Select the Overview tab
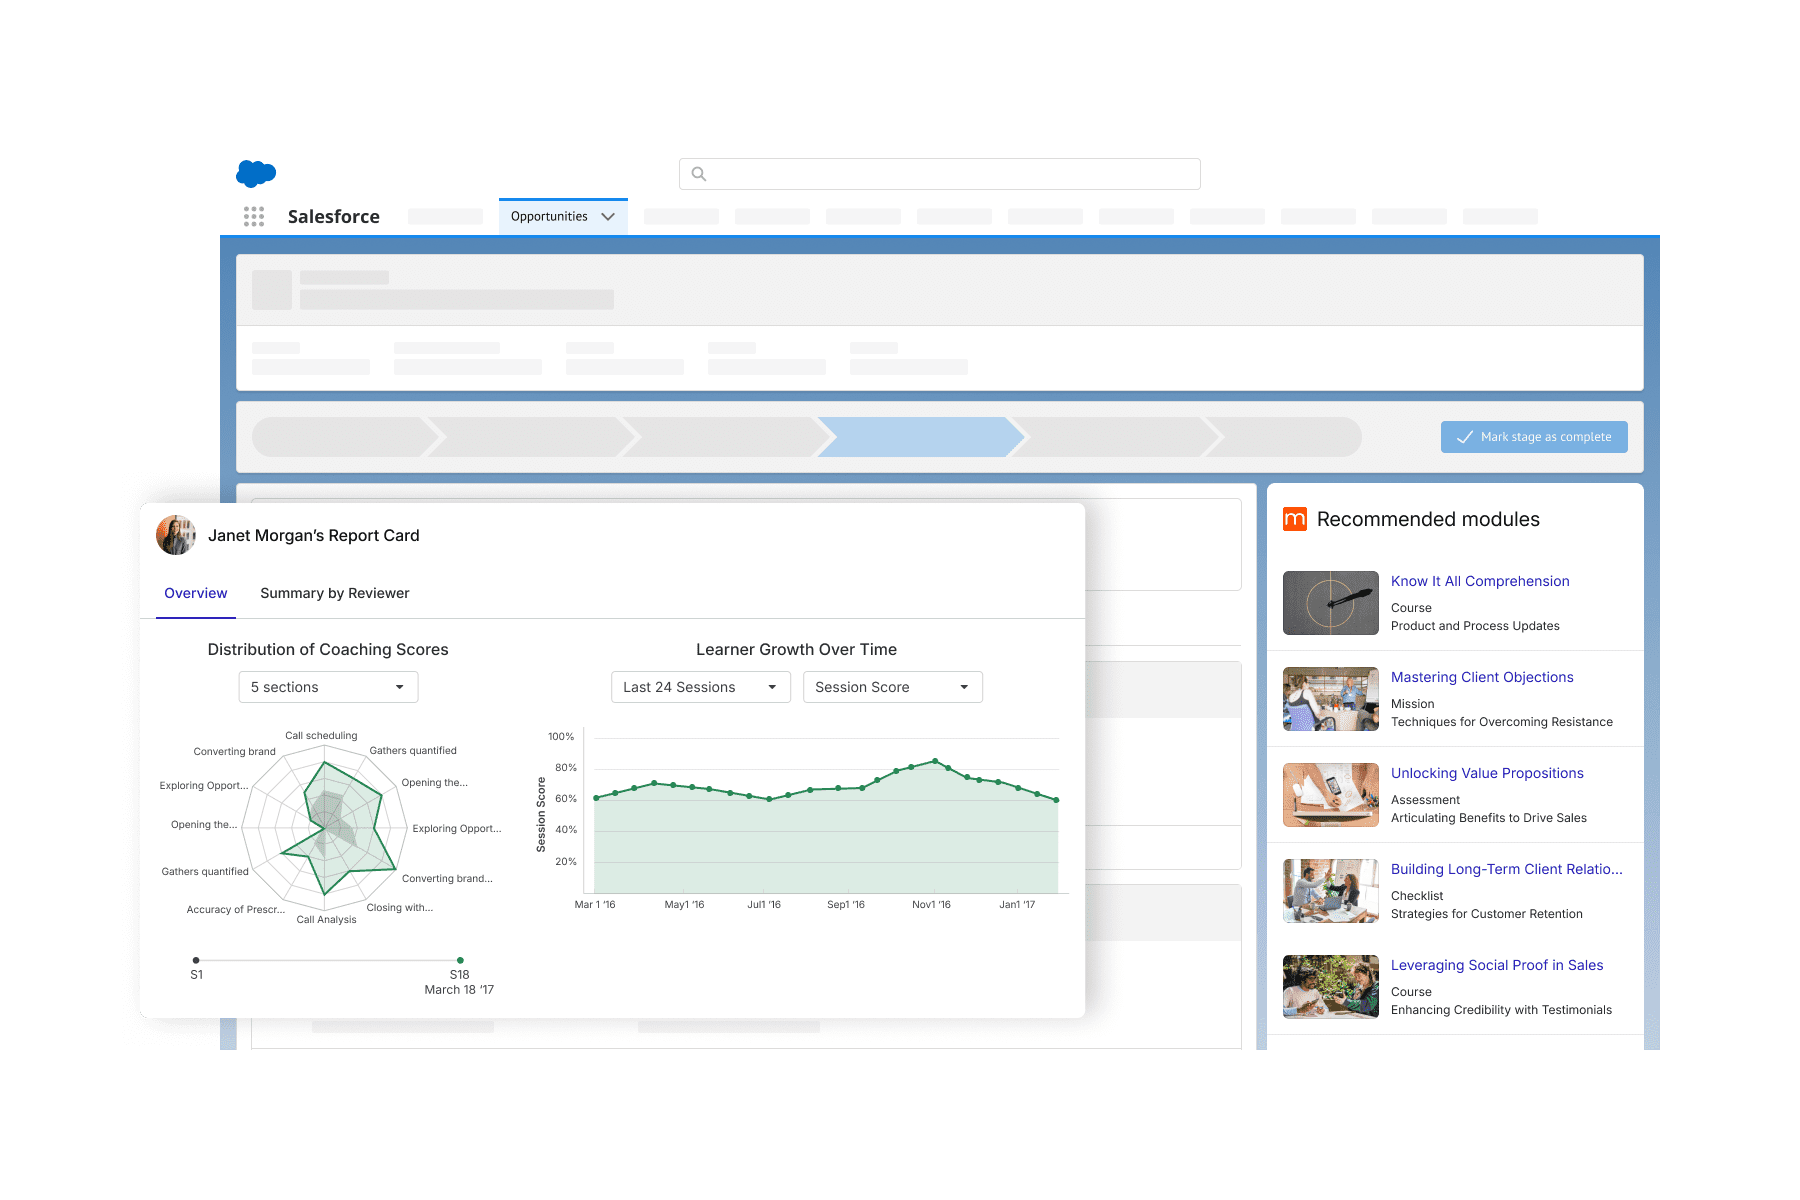This screenshot has width=1800, height=1200. [x=195, y=593]
